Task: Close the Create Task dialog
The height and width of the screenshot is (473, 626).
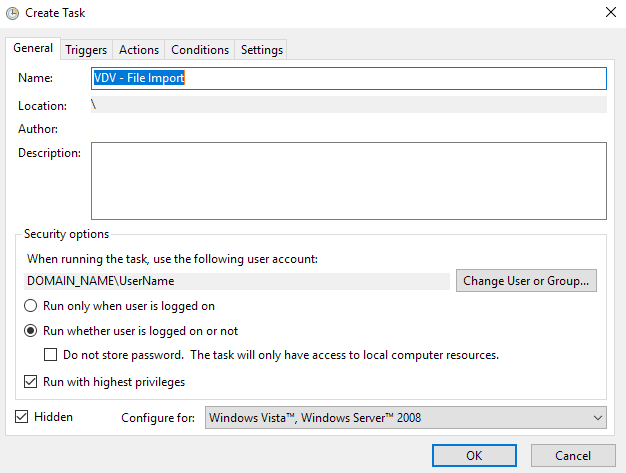Action: tap(610, 13)
